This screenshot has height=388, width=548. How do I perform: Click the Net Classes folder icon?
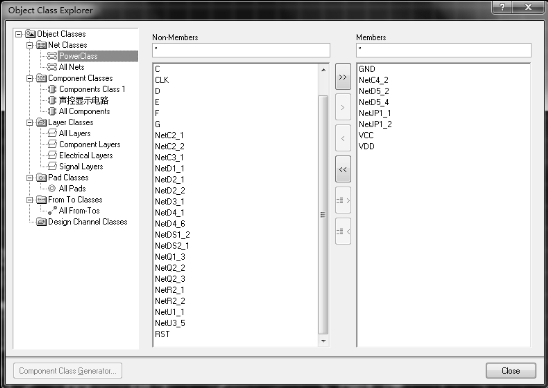pyautogui.click(x=42, y=45)
